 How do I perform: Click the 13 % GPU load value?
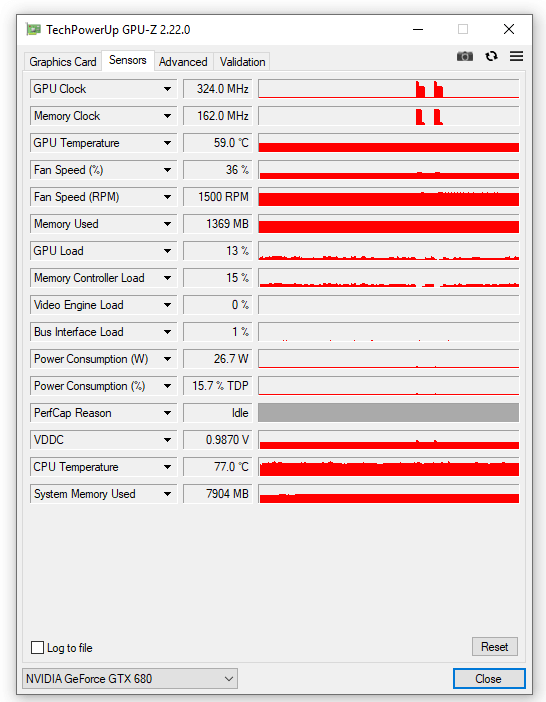pos(218,251)
